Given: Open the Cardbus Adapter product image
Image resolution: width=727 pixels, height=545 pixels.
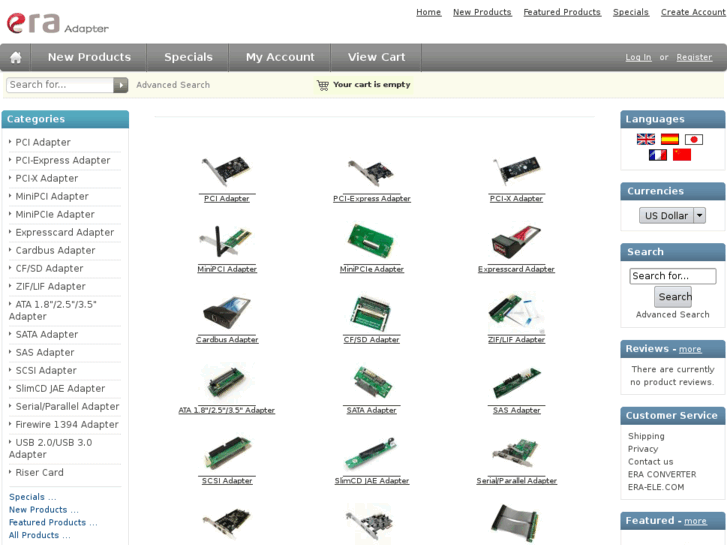Looking at the screenshot, I should pos(227,313).
